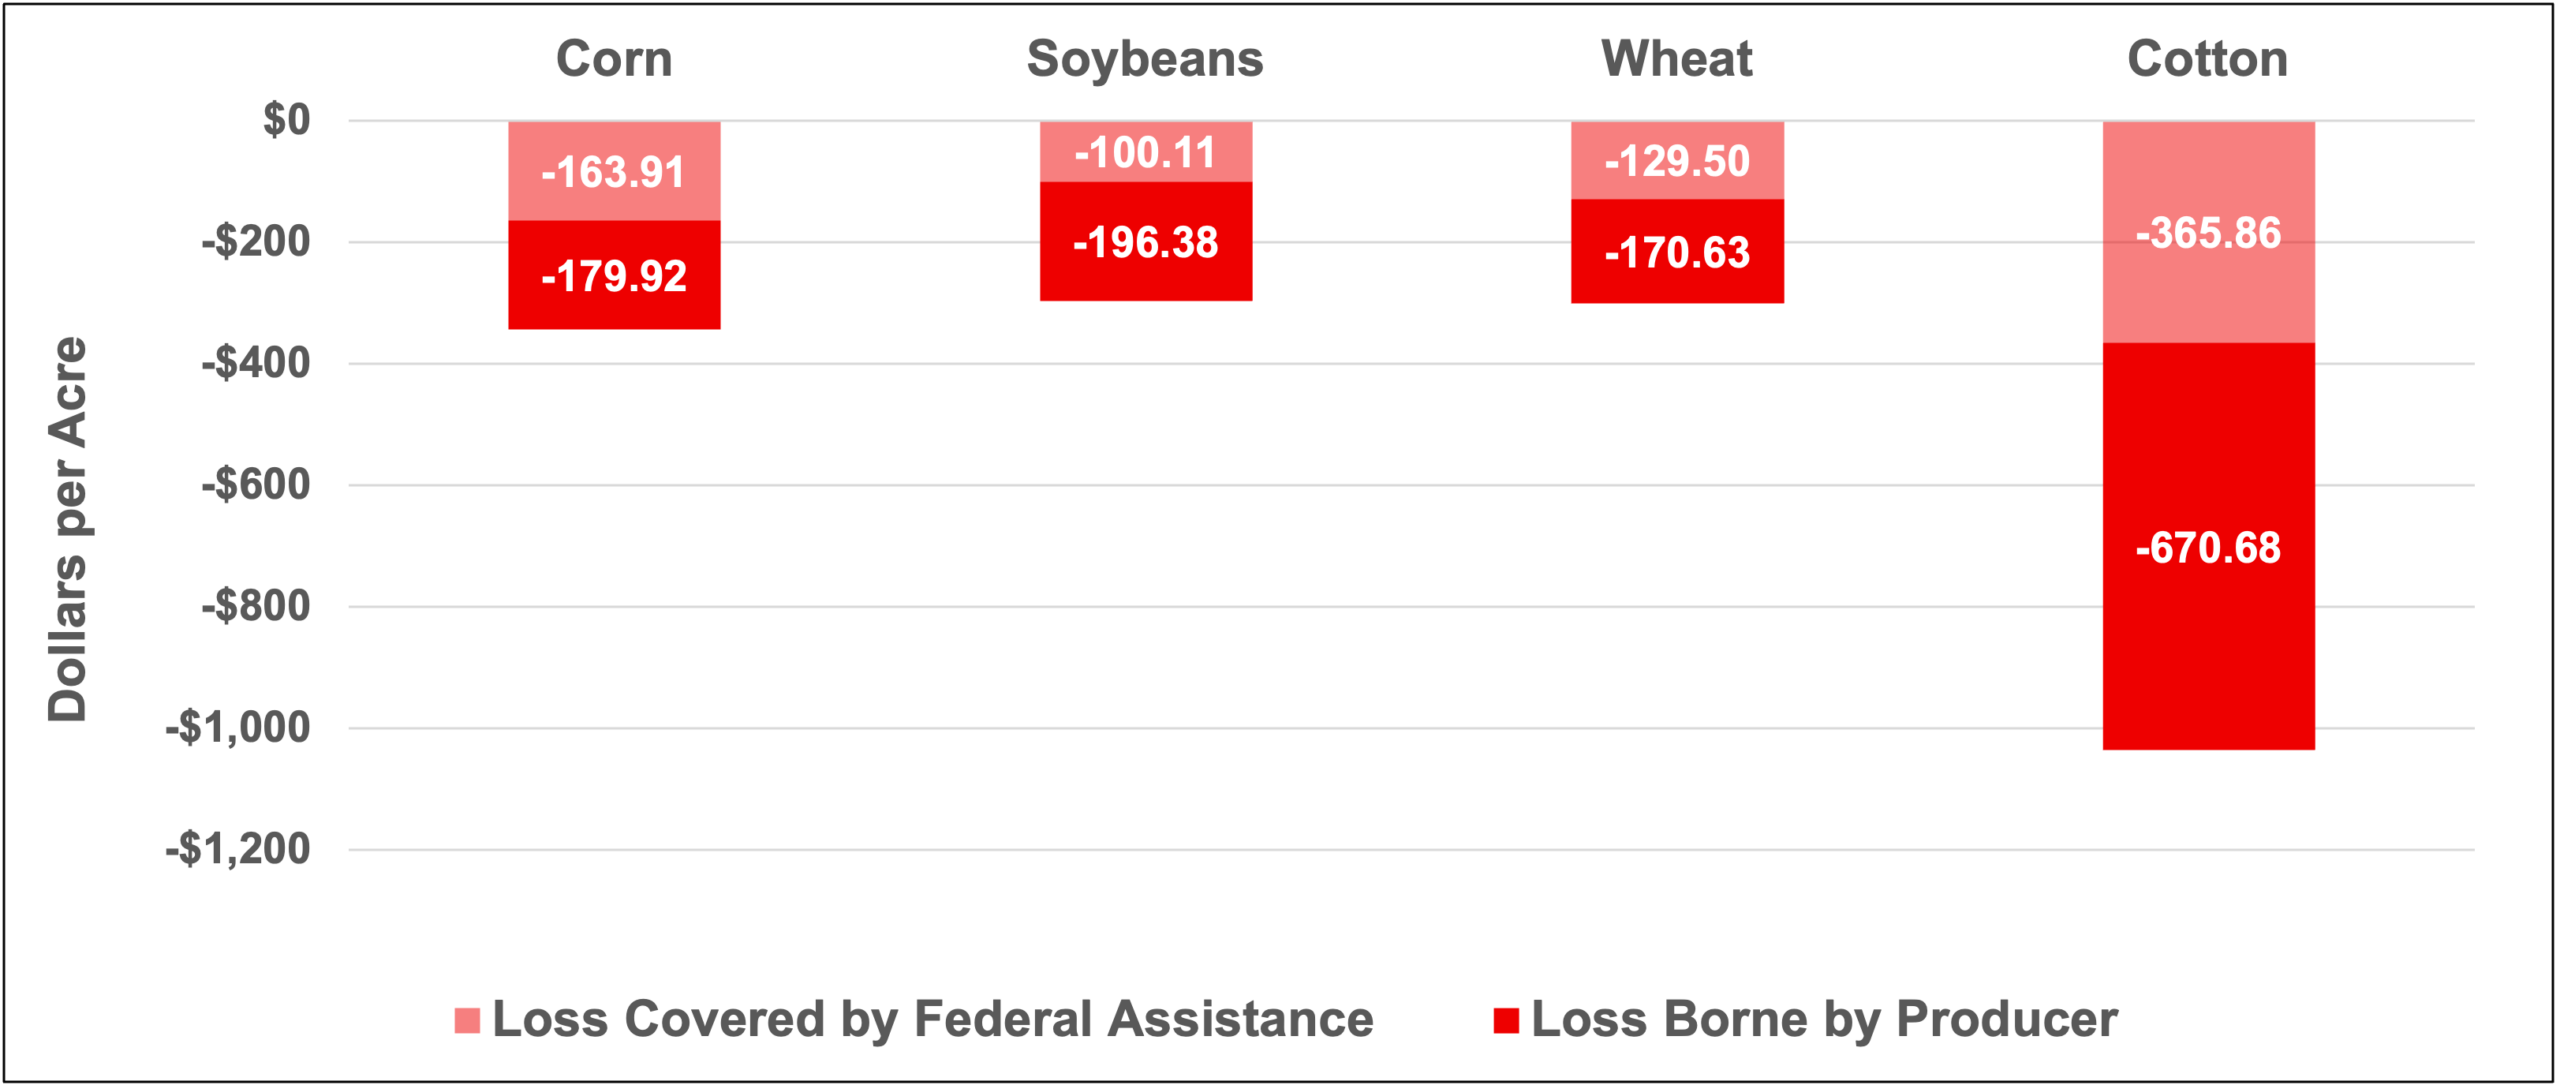The height and width of the screenshot is (1085, 2560).
Task: Click the $0 axis tick label
Action: [x=287, y=120]
